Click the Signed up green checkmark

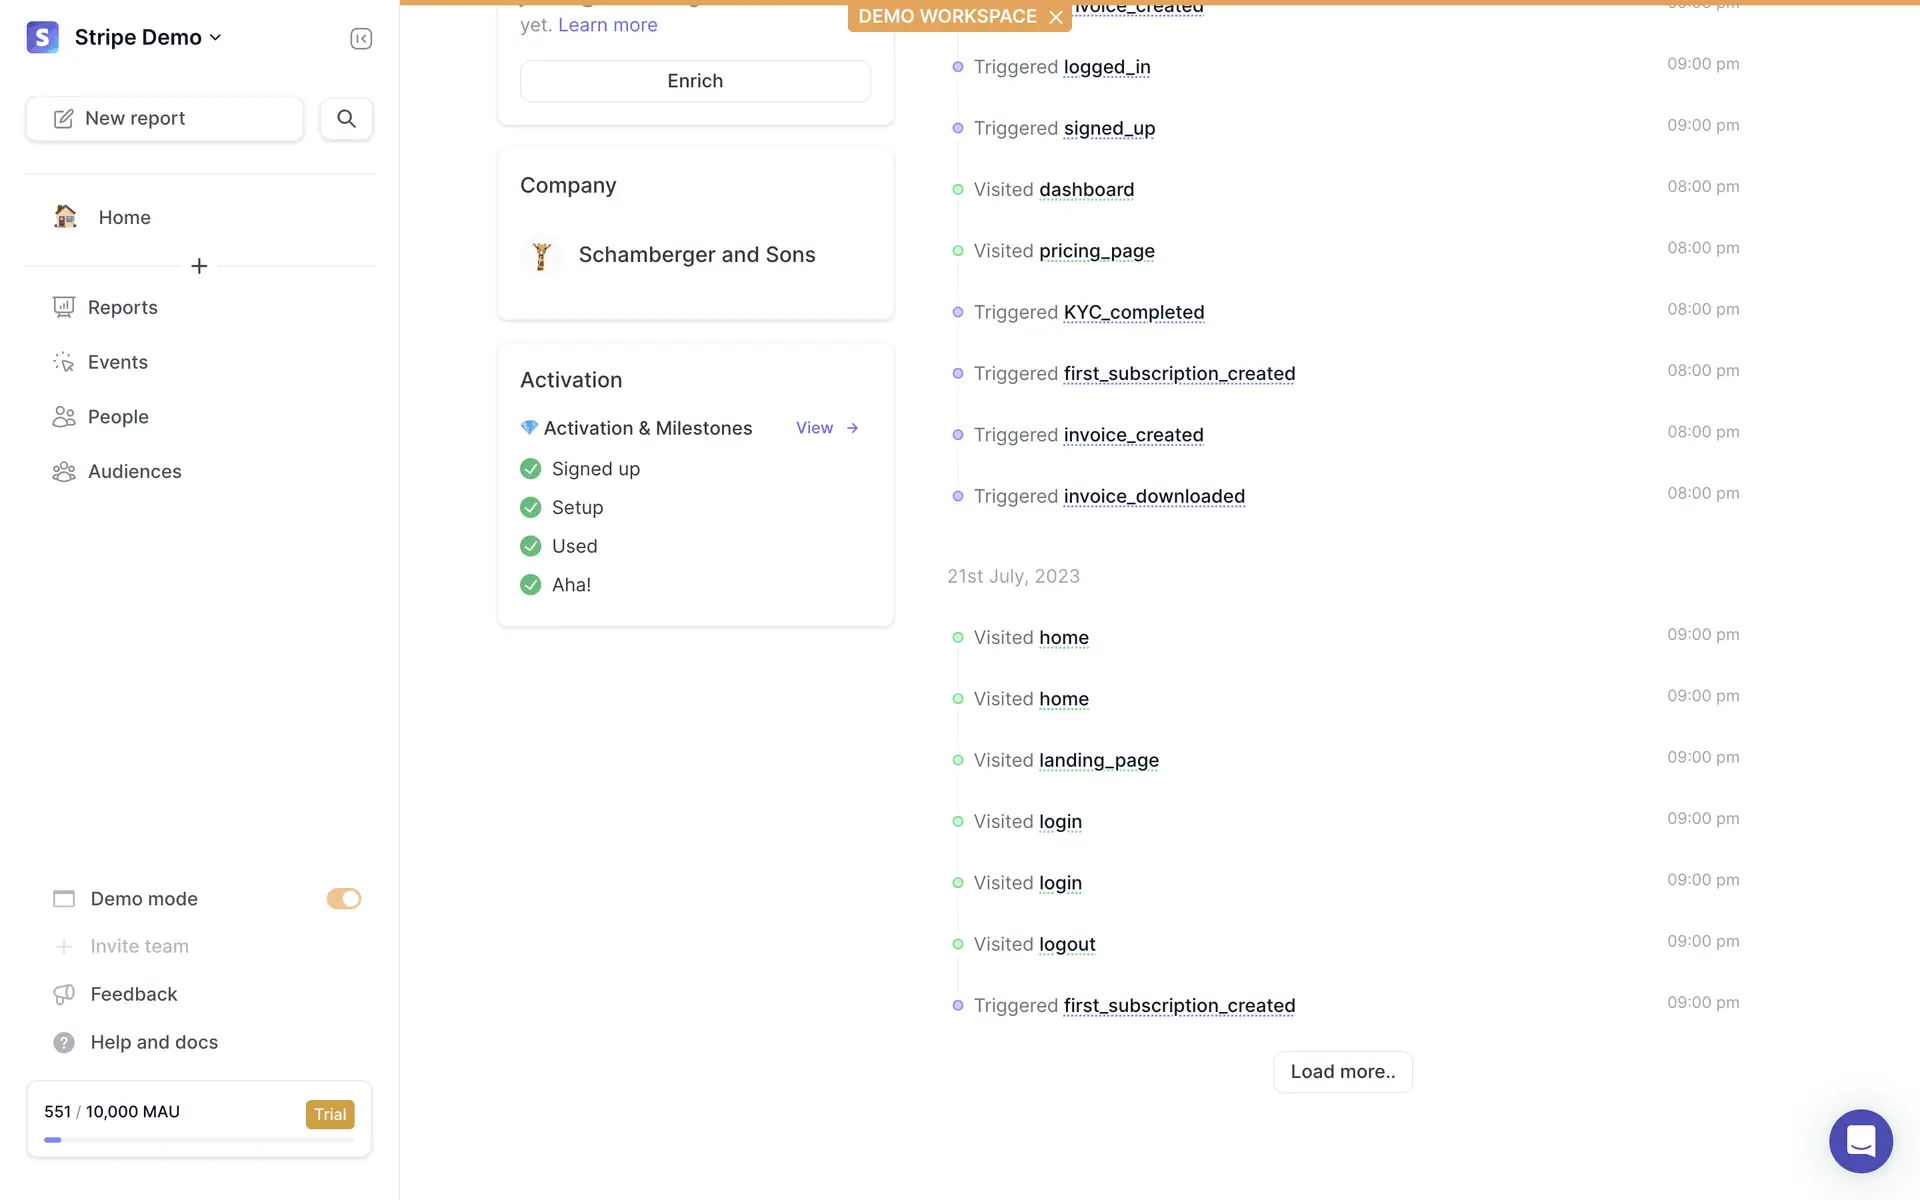[x=531, y=469]
